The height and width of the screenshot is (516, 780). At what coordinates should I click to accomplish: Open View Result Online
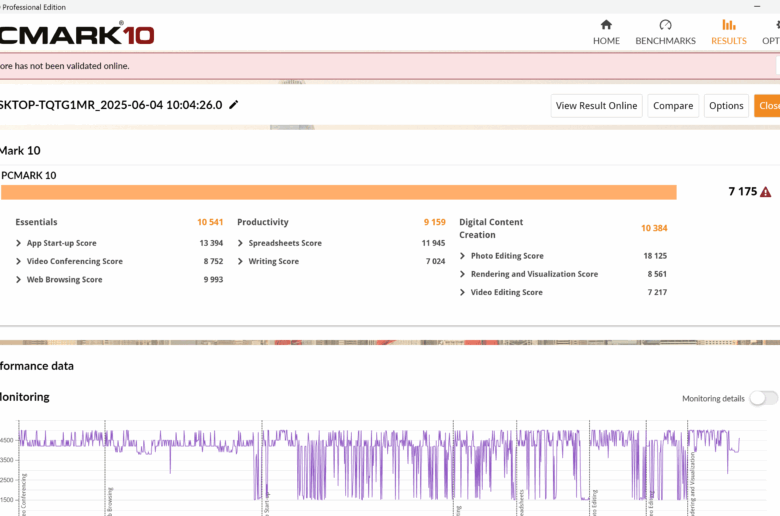point(596,105)
